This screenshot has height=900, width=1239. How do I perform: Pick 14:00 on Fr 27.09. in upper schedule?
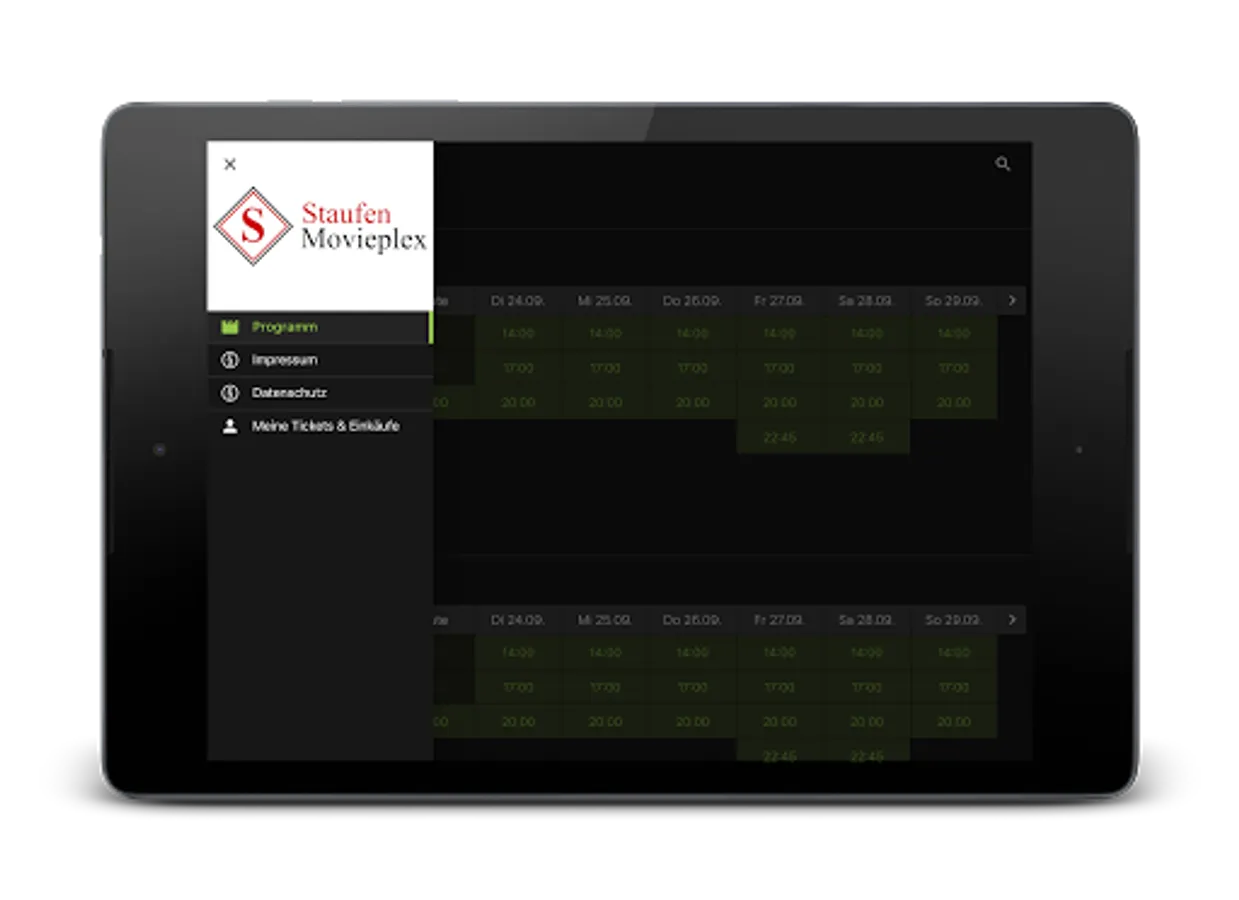click(779, 333)
